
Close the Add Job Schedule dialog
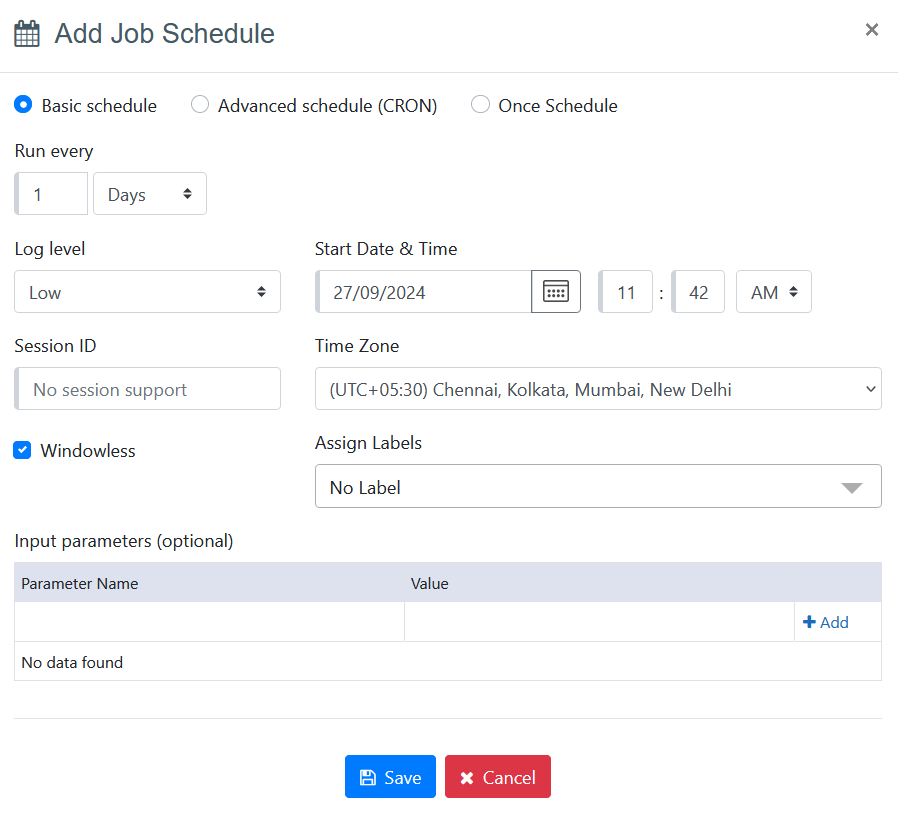tap(871, 30)
